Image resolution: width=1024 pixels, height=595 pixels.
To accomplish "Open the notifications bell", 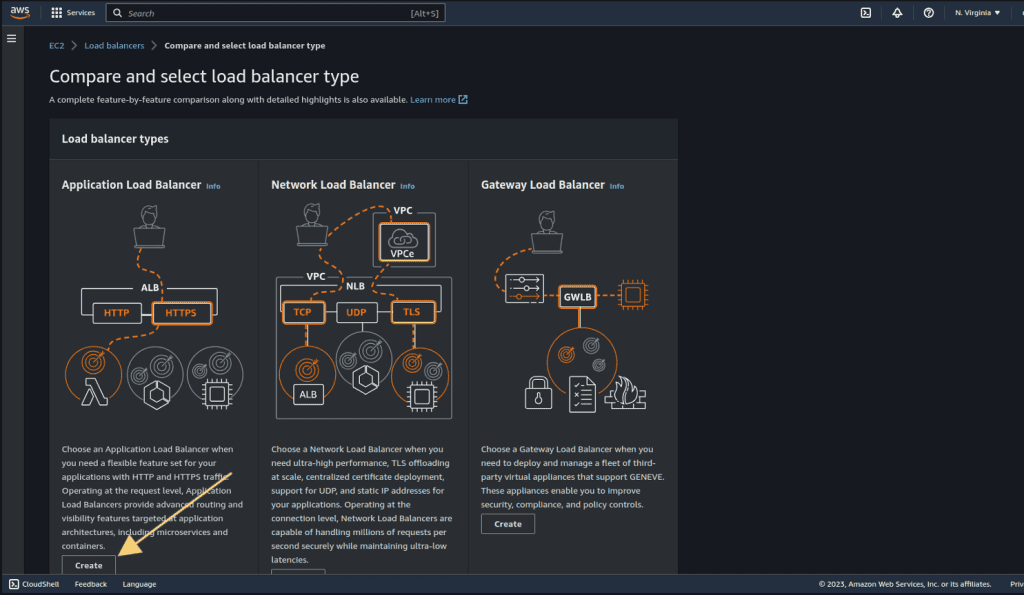I will click(897, 13).
